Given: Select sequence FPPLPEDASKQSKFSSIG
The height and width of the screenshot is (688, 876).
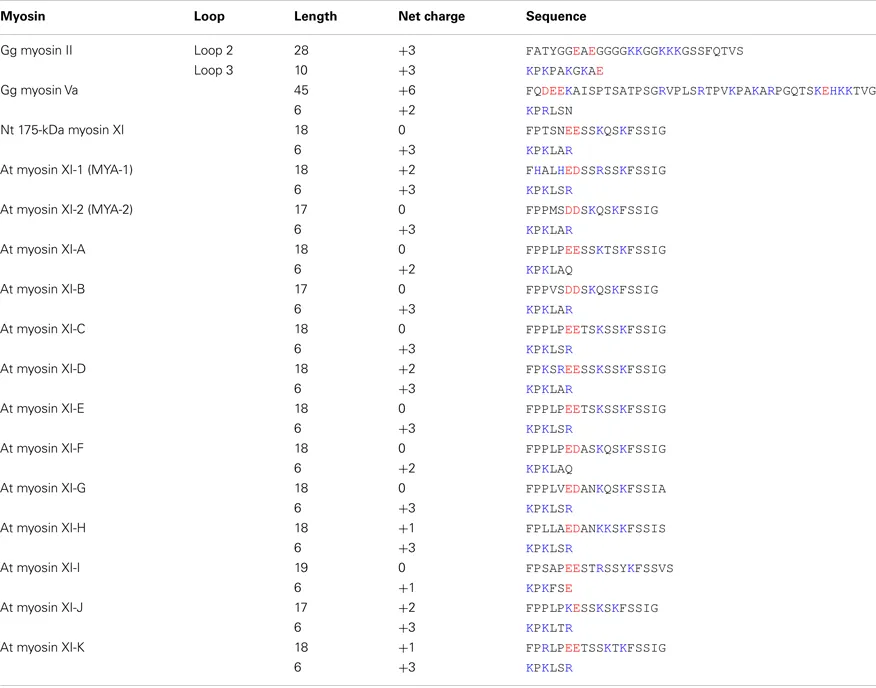Looking at the screenshot, I should click(x=596, y=449).
